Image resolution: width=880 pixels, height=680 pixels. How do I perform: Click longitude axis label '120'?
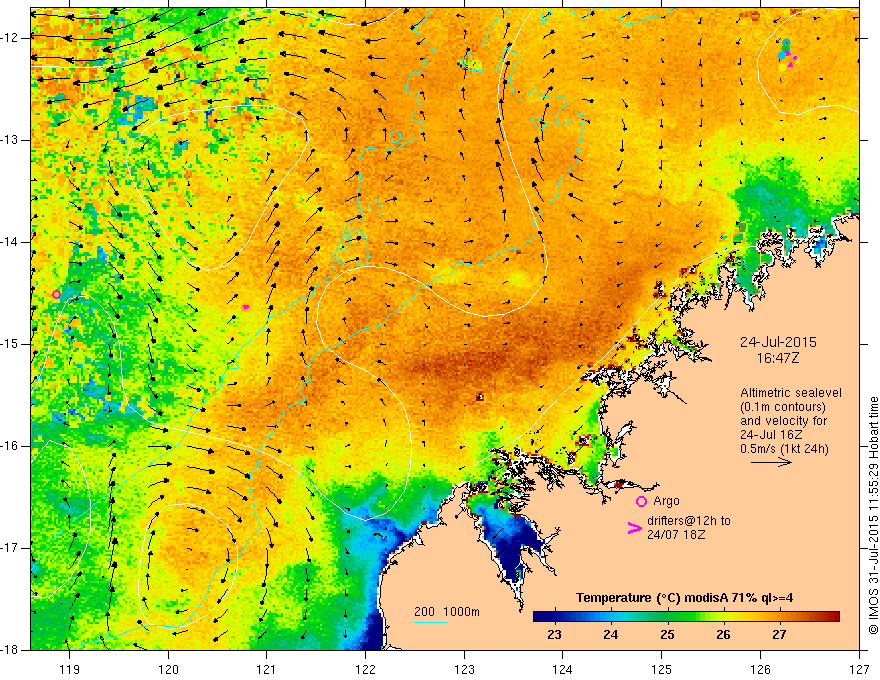[x=168, y=669]
